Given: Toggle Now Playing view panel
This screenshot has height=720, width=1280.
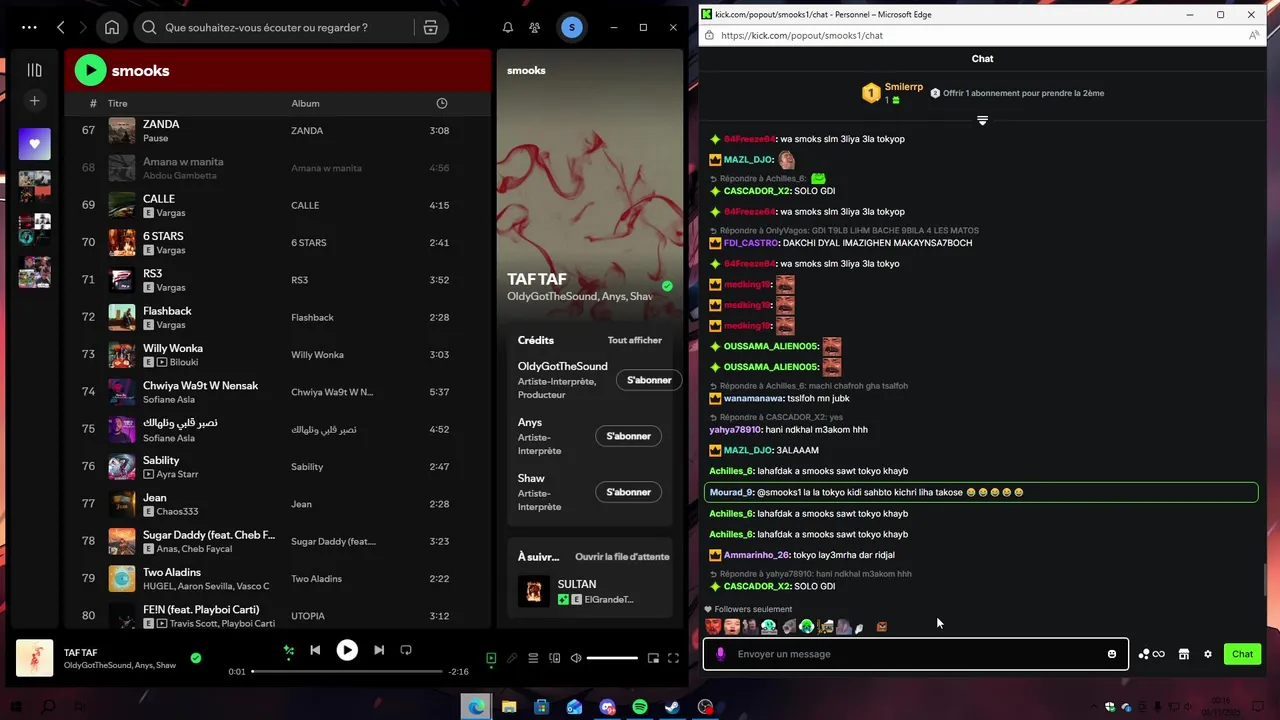Looking at the screenshot, I should [491, 658].
